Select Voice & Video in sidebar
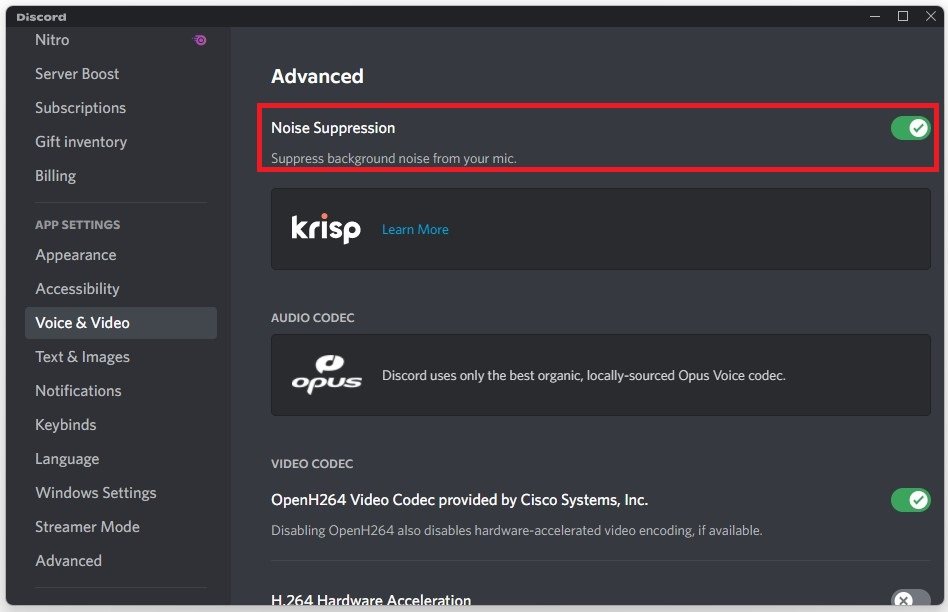Viewport: 948px width, 612px height. tap(121, 323)
